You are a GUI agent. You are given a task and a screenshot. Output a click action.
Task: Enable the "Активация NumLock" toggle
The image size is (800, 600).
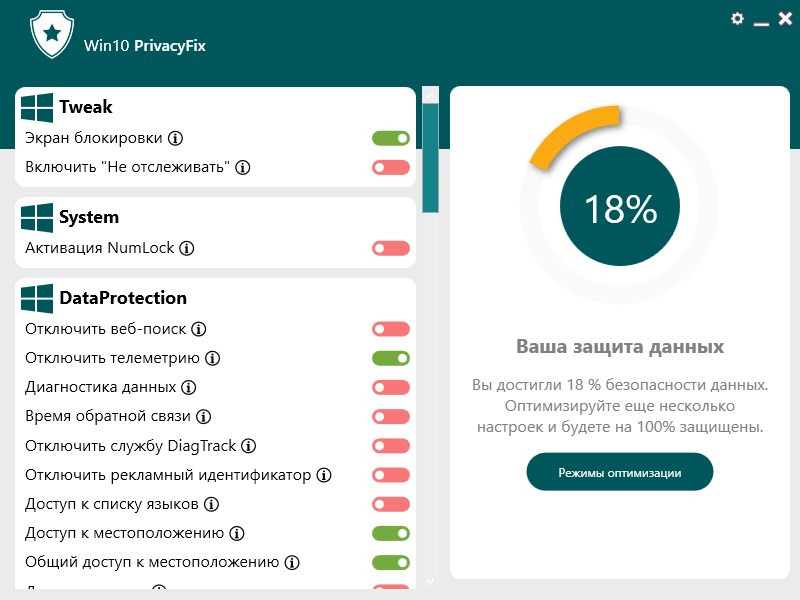tap(391, 247)
